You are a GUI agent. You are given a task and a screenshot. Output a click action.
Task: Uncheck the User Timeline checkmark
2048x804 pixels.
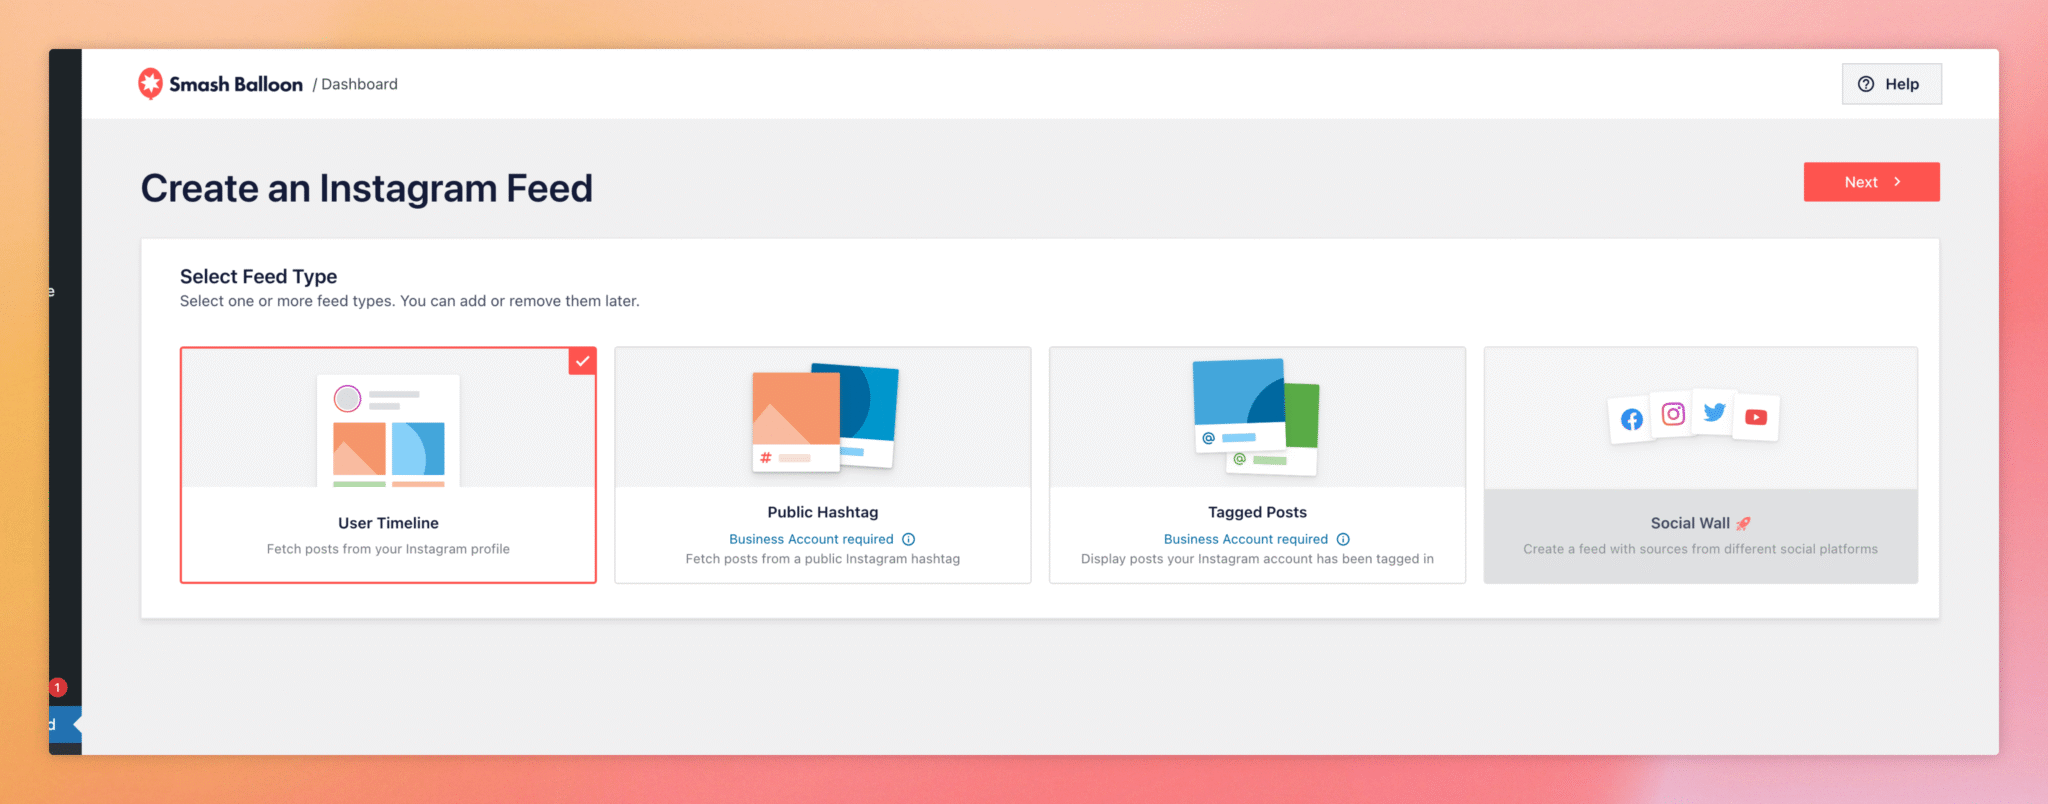(x=582, y=361)
